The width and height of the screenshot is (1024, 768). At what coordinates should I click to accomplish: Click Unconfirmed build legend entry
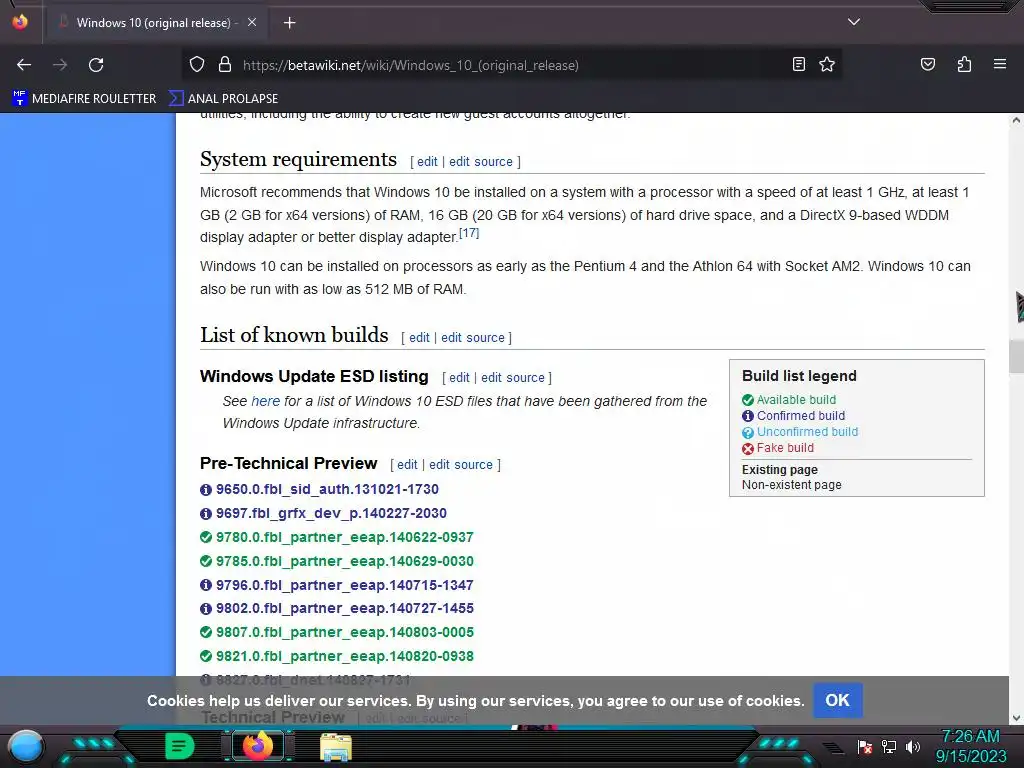(807, 432)
